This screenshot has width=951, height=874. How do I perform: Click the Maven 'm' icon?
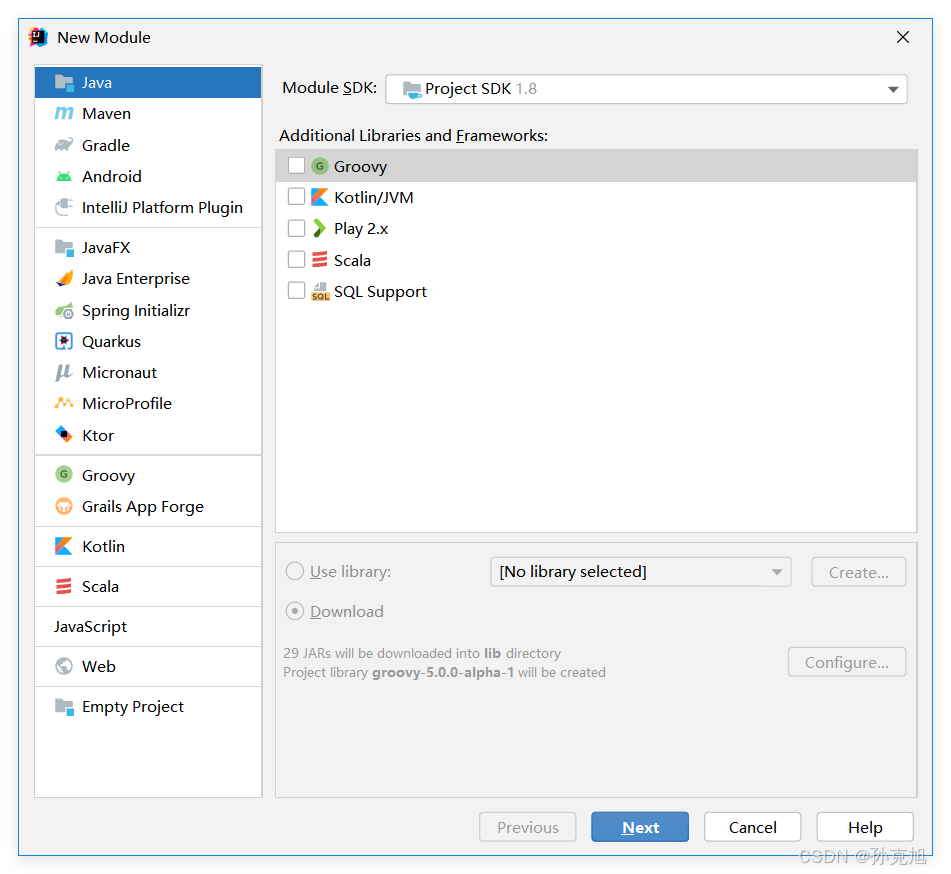pos(64,113)
